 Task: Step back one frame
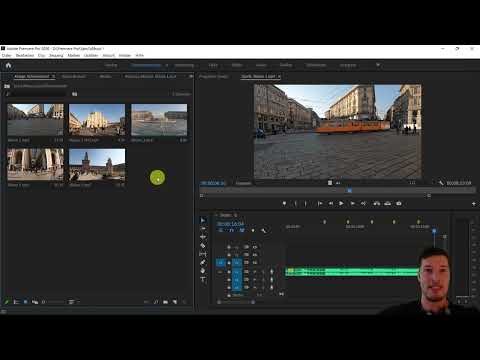(331, 203)
